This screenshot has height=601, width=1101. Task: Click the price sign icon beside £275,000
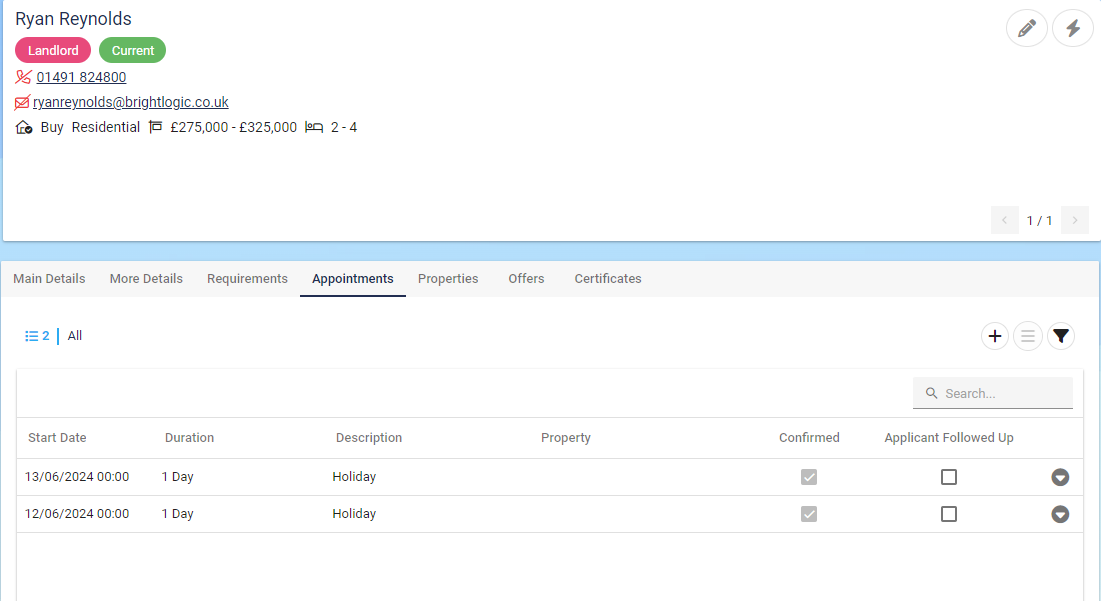[156, 127]
